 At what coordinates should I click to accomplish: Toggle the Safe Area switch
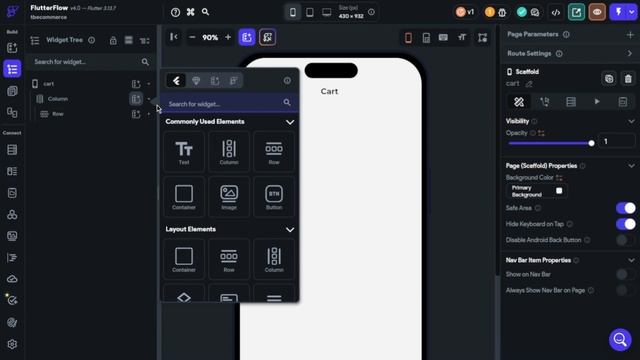point(626,208)
